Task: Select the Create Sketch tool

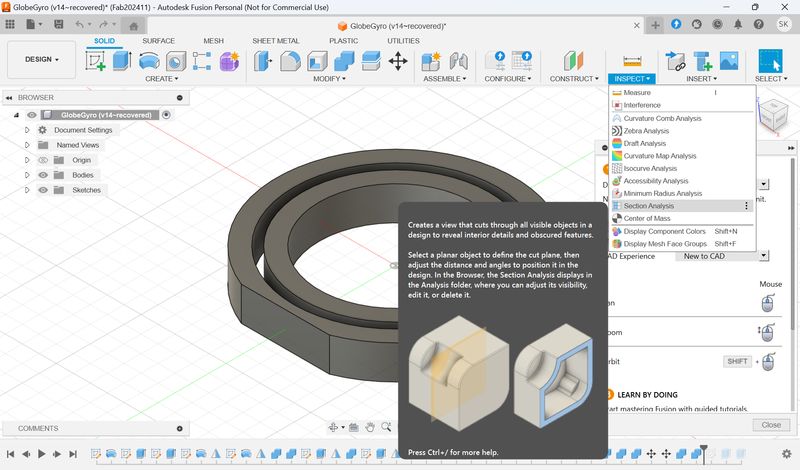Action: (x=95, y=61)
